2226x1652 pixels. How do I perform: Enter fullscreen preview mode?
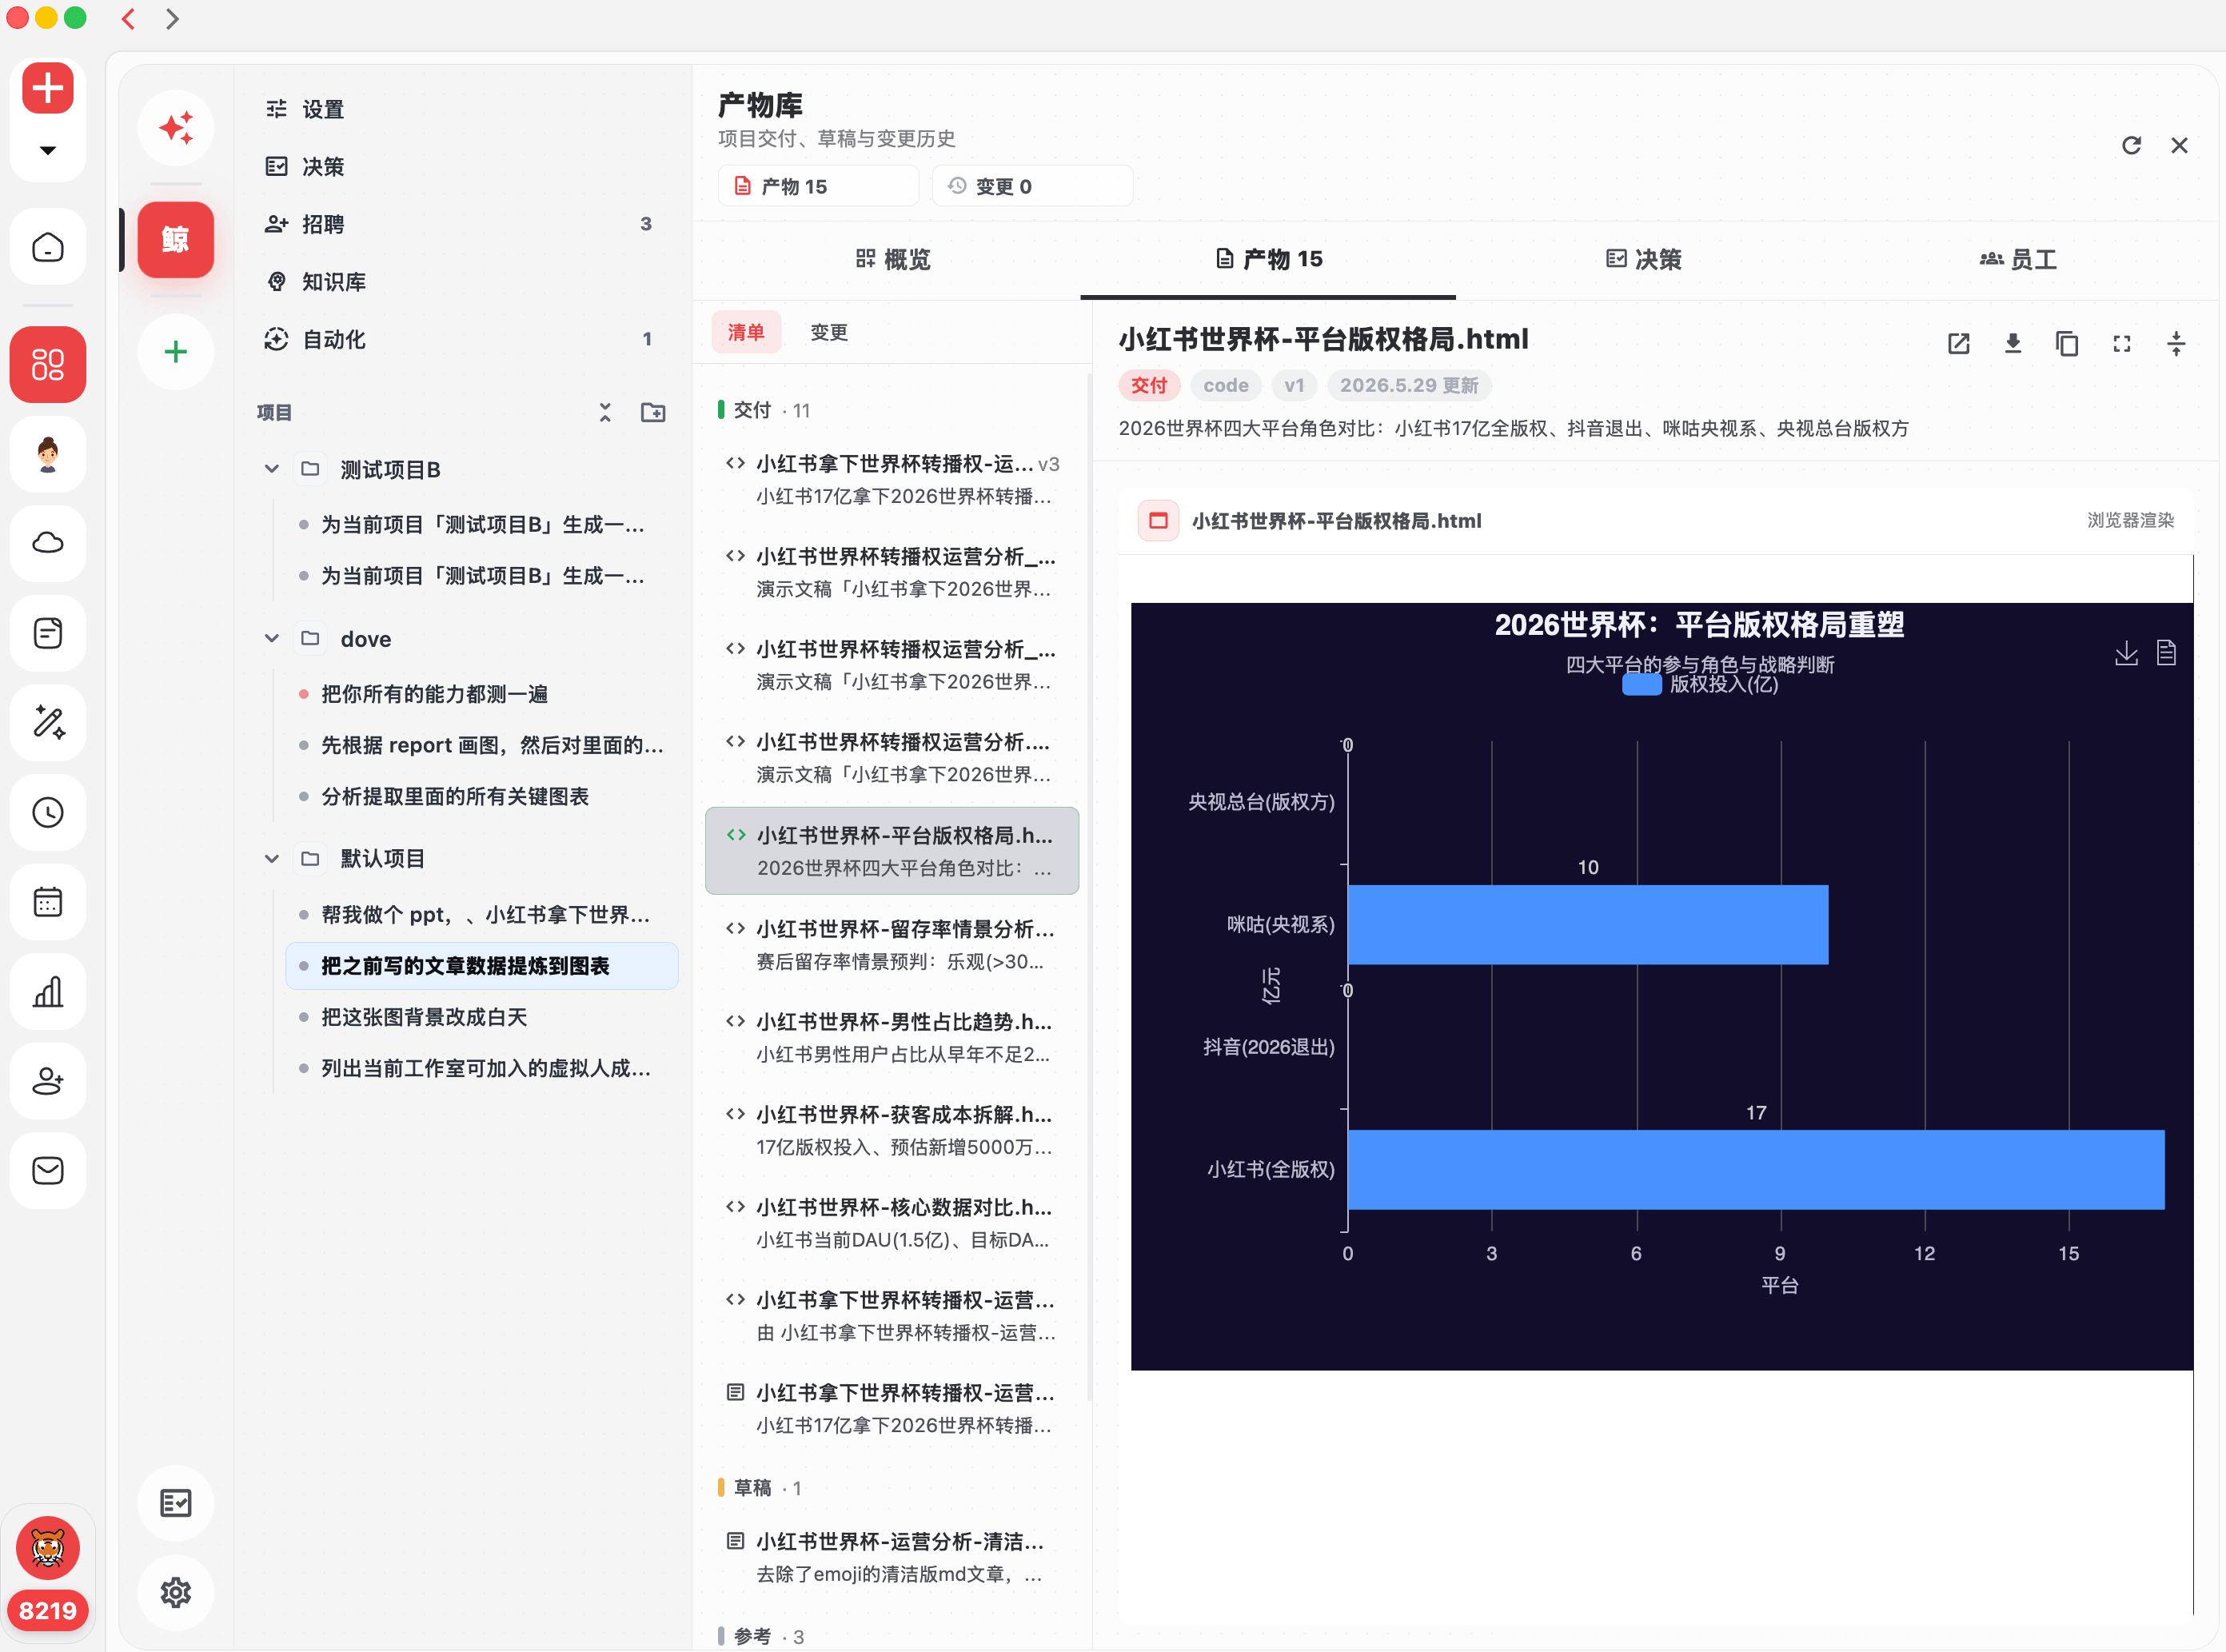[2122, 344]
